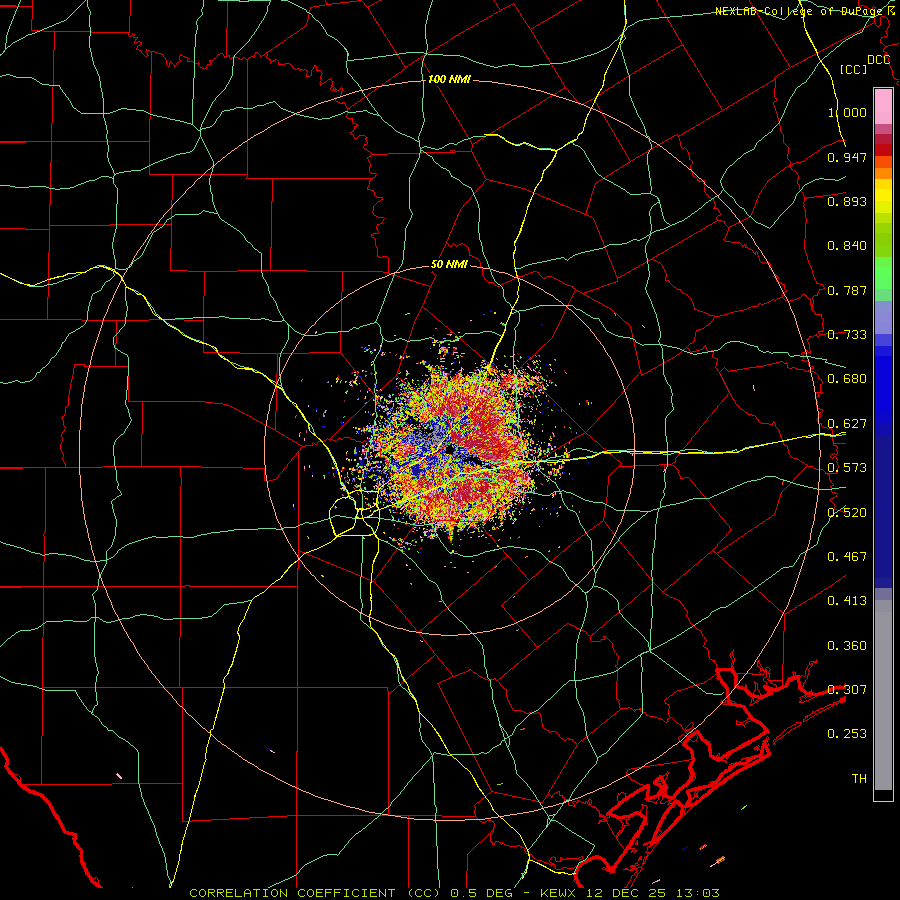Viewport: 900px width, 900px height.
Task: Pick the pink segment at the color bar top
Action: tap(883, 106)
